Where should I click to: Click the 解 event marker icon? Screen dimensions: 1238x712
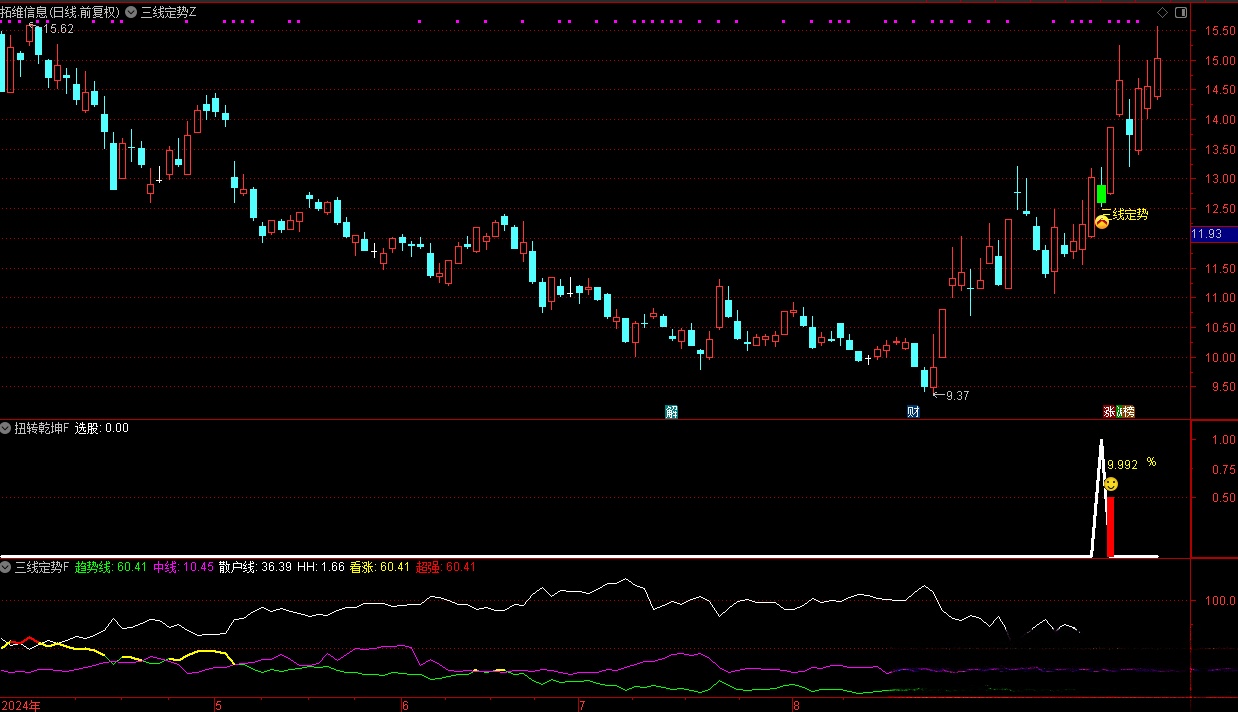click(672, 411)
